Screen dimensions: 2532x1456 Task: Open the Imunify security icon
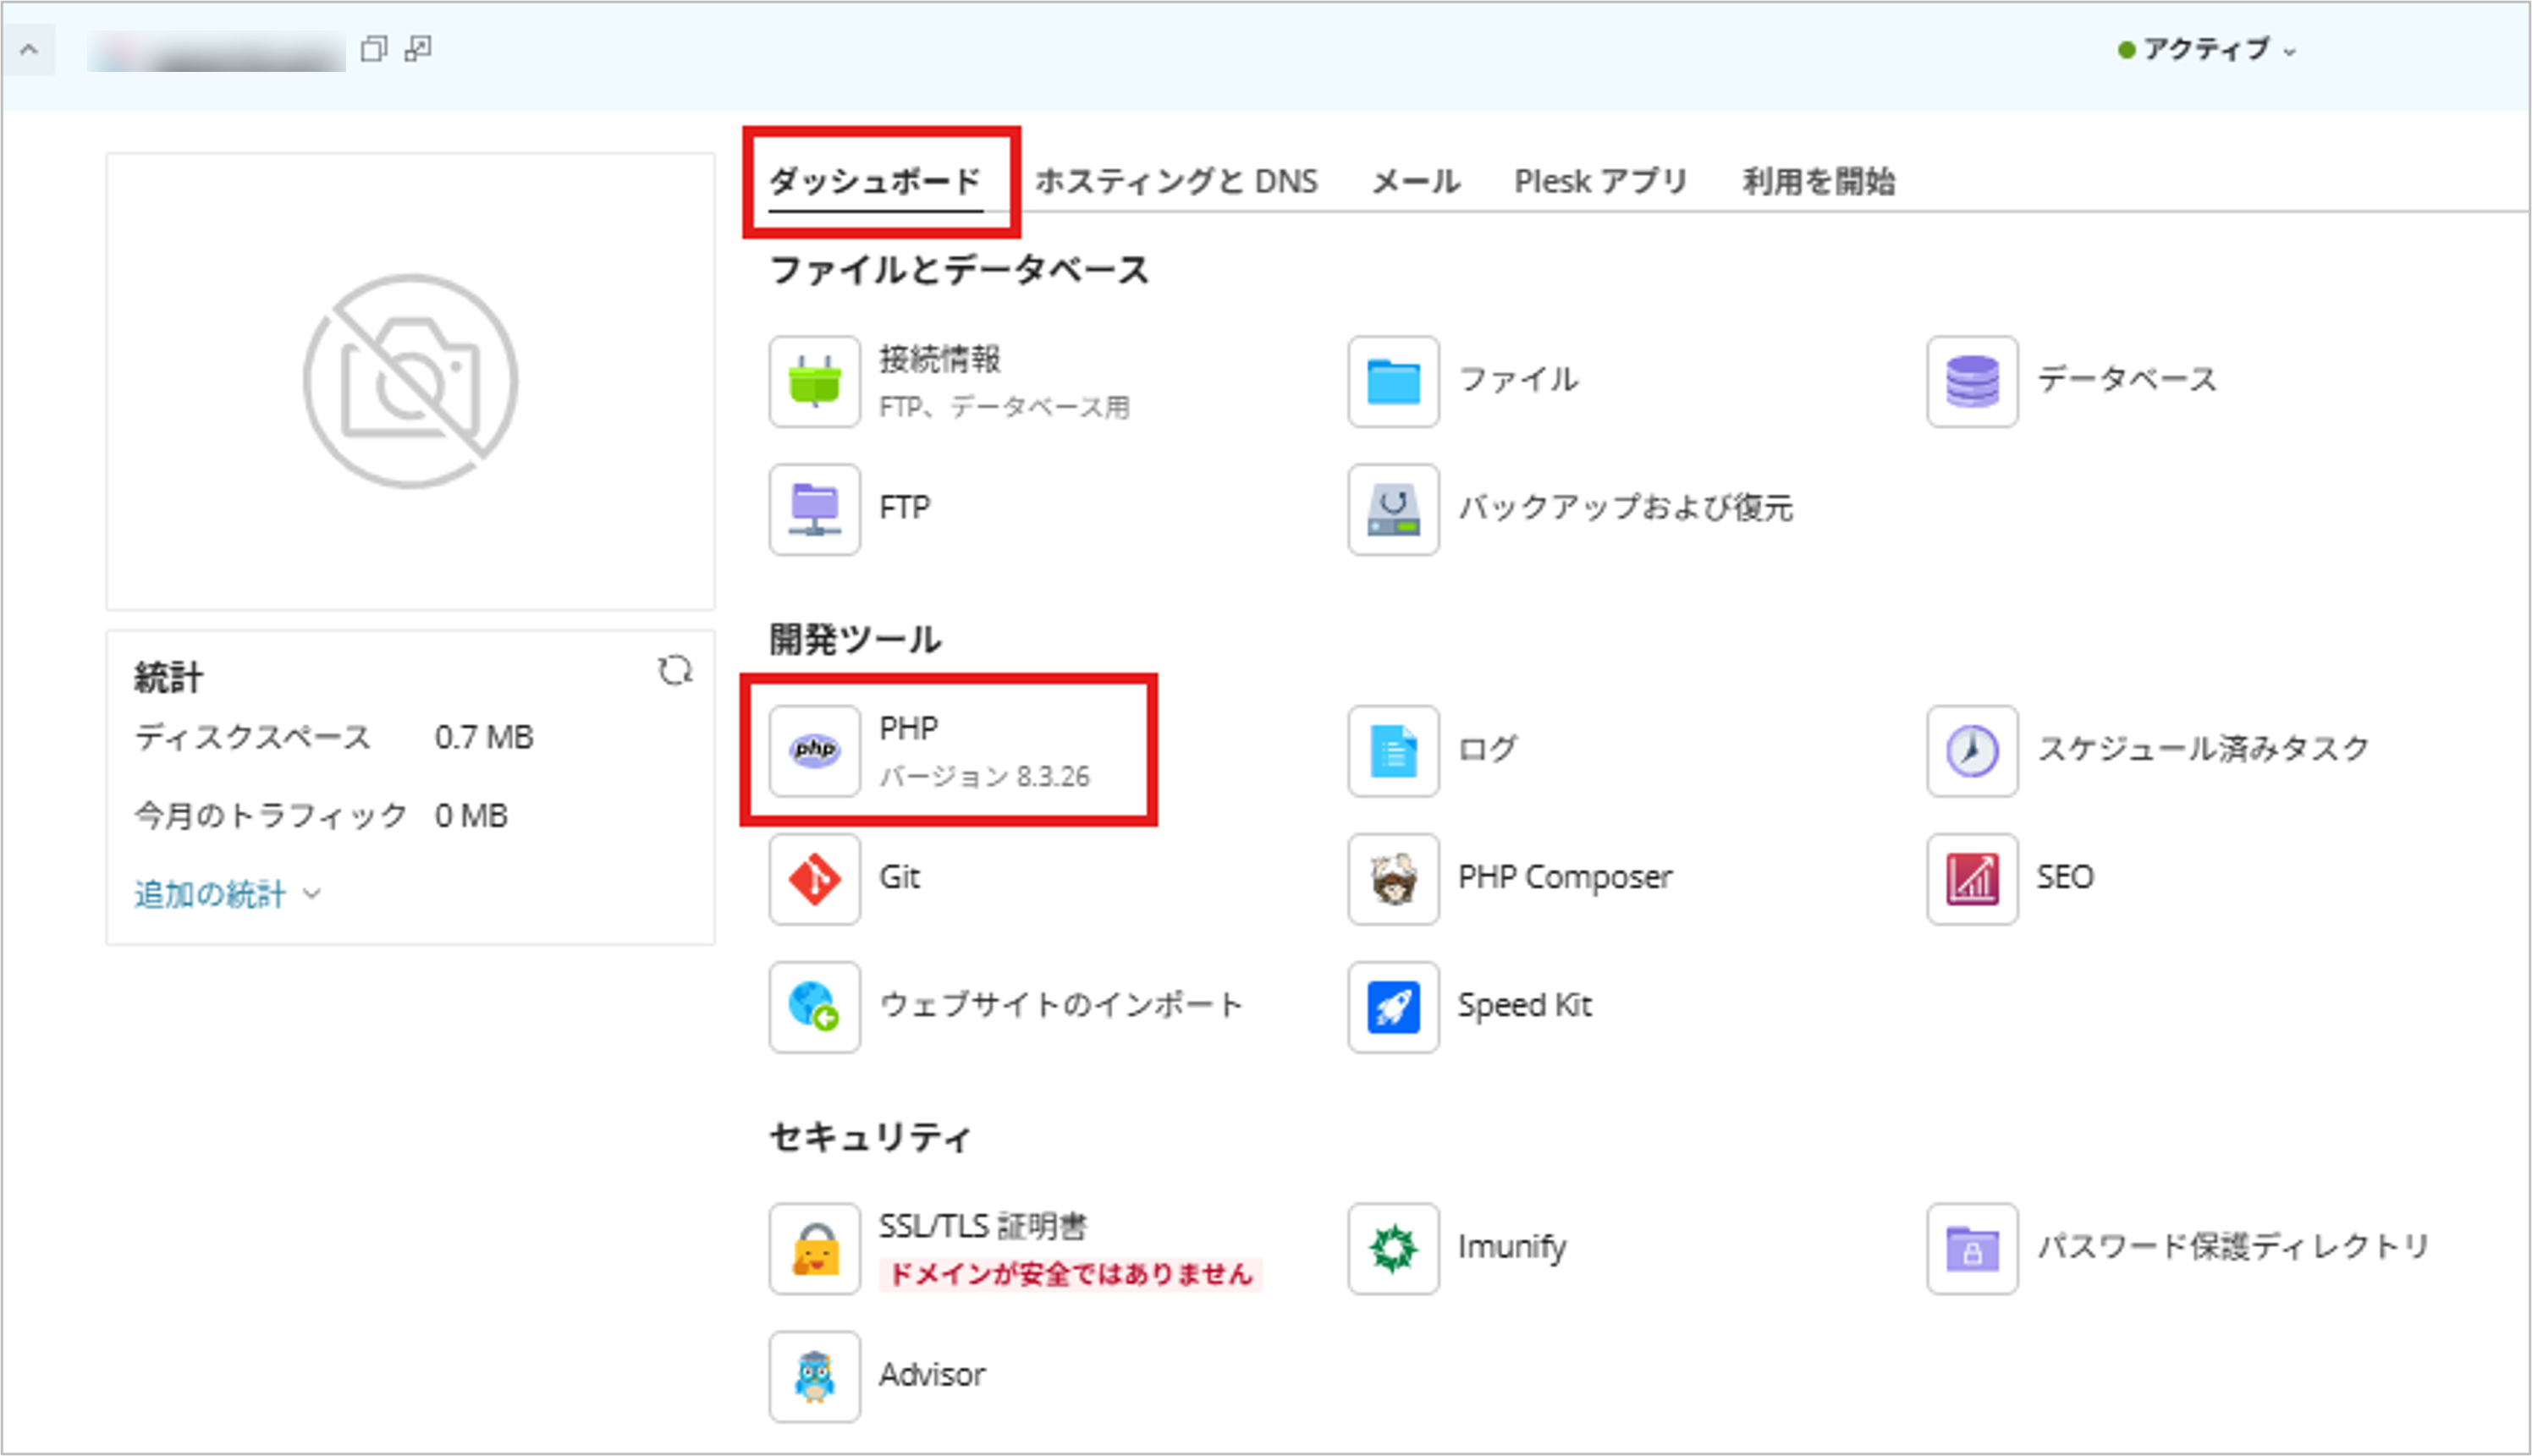(x=1393, y=1248)
